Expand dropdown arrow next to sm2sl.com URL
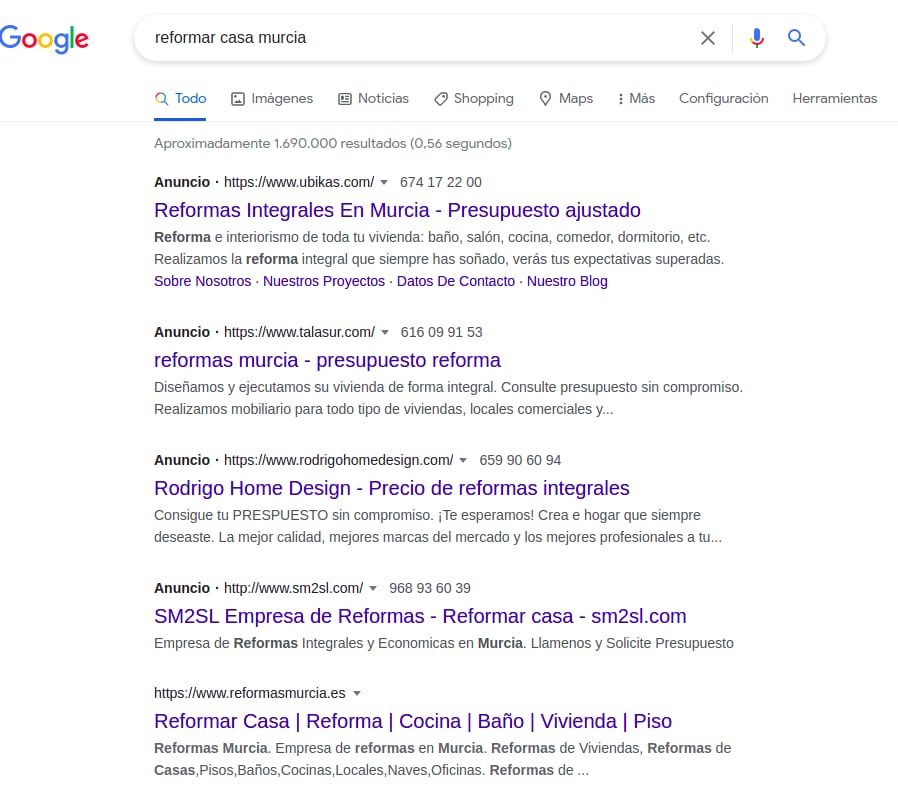The height and width of the screenshot is (794, 898). [373, 589]
